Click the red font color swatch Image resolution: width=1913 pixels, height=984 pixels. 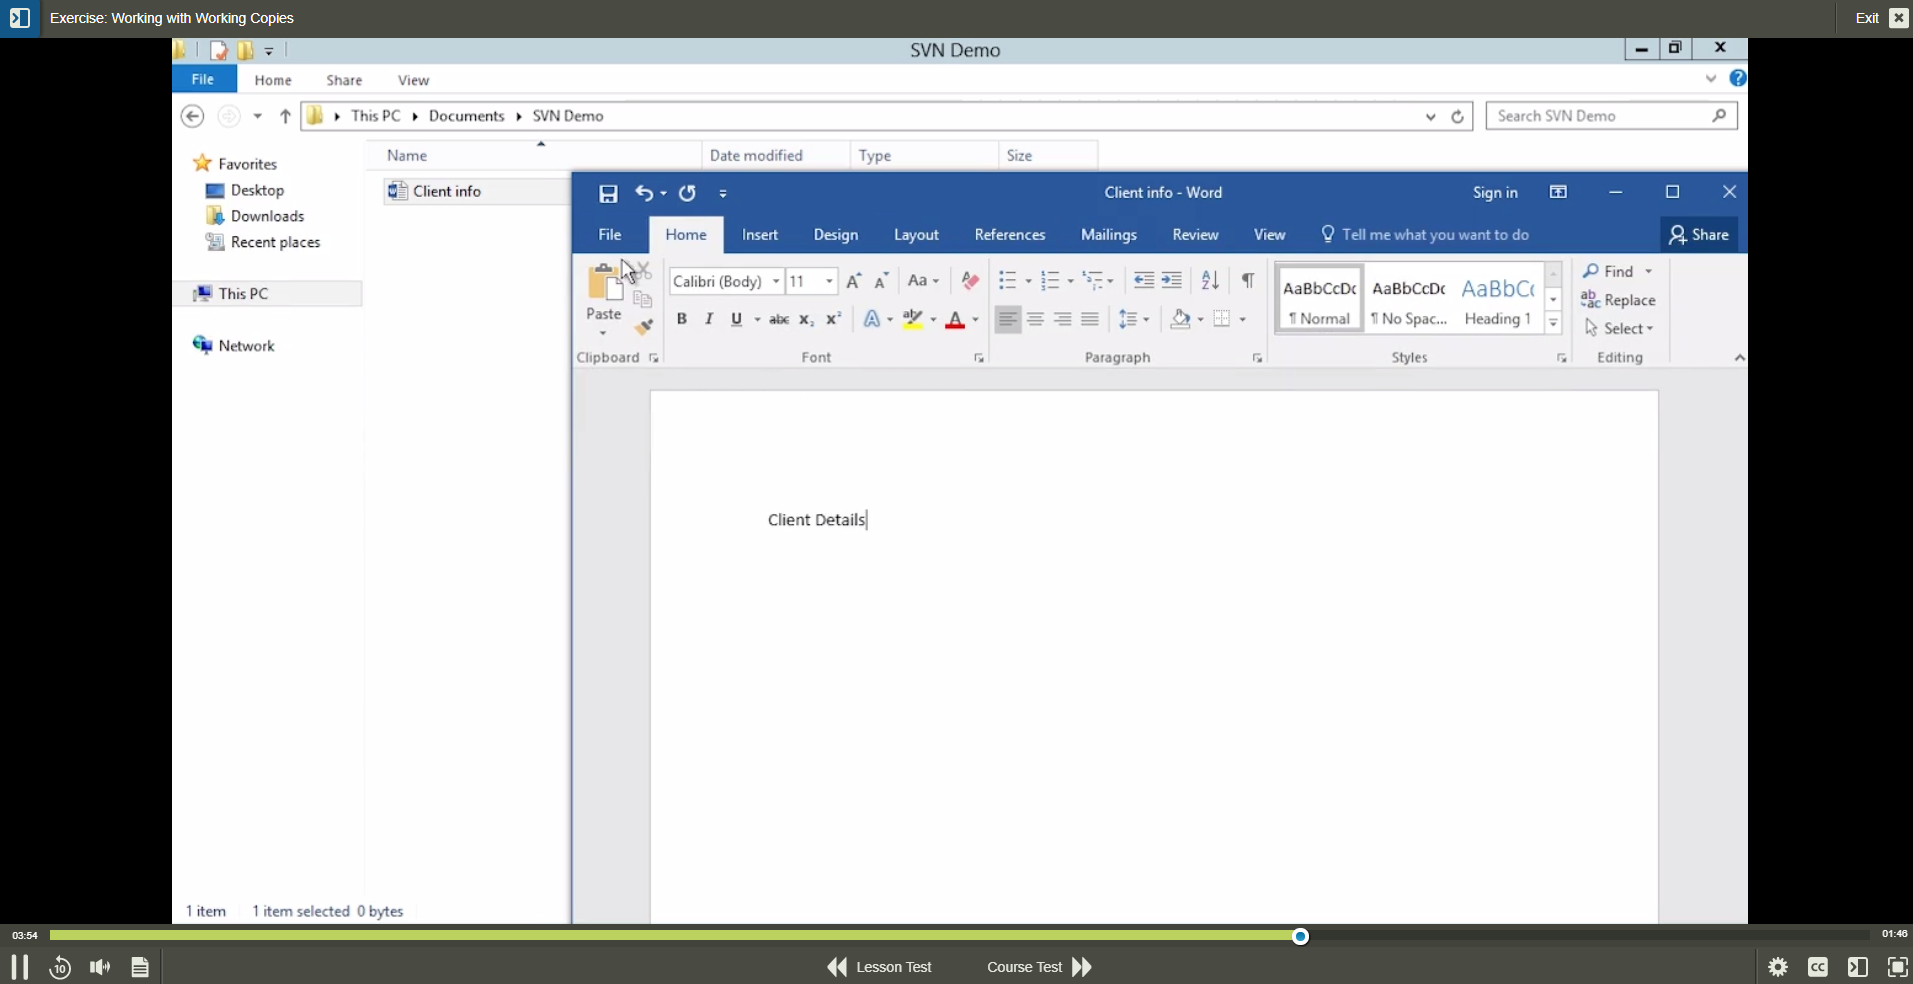point(955,320)
